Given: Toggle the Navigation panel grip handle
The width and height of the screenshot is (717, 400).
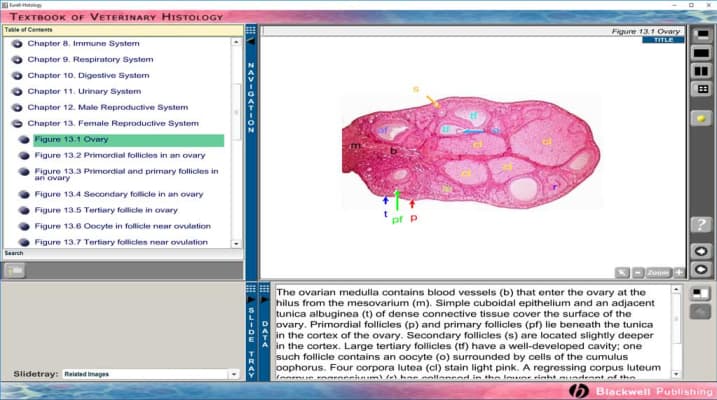Looking at the screenshot, I should [251, 31].
